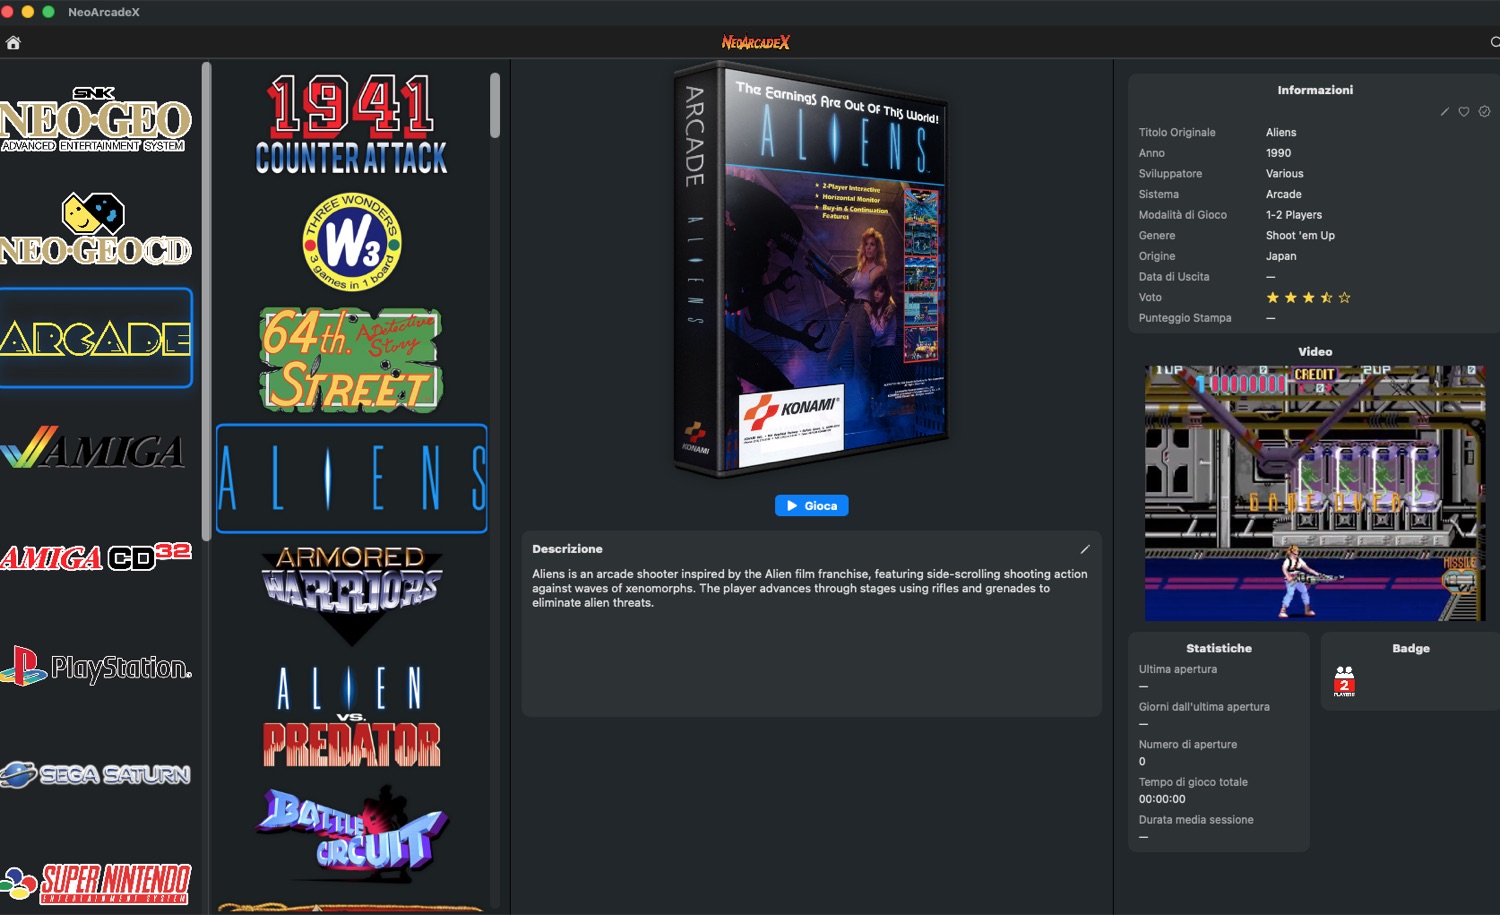
Task: Click the 'Giorni dall'ultima apertura' label
Action: point(1204,707)
